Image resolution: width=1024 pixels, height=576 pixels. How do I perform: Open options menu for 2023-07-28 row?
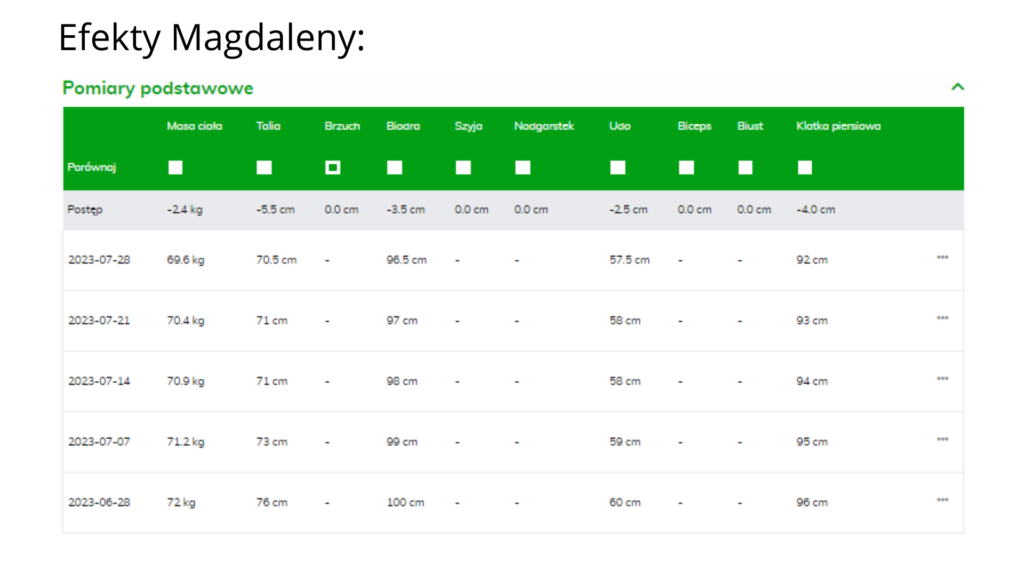942,258
